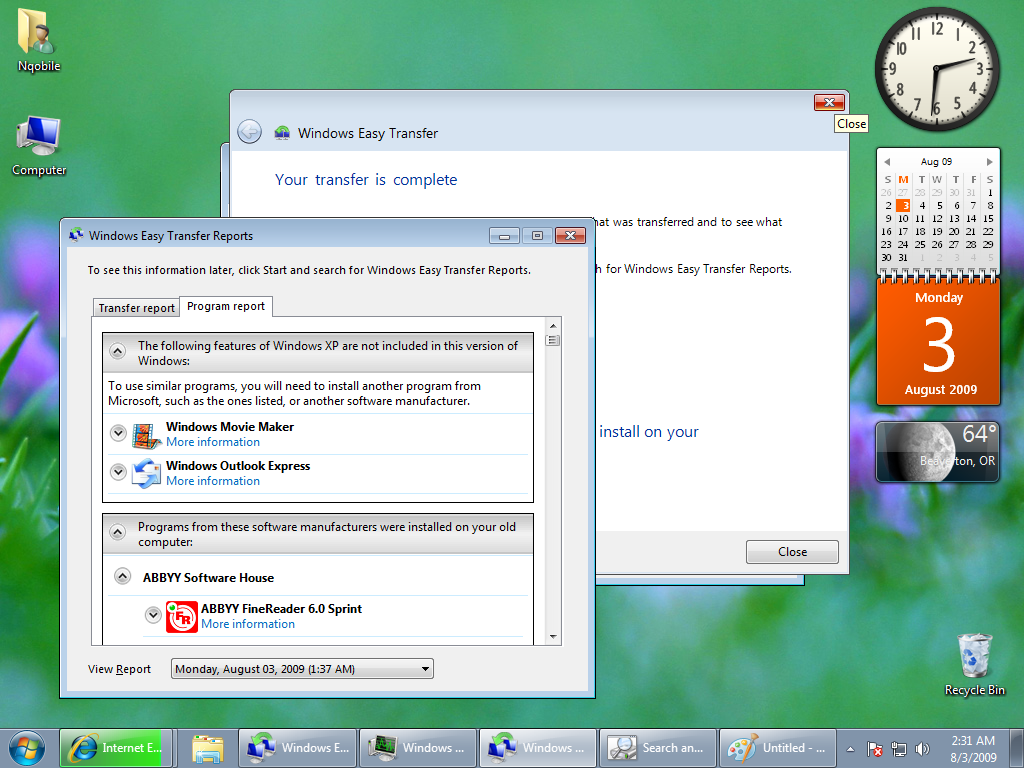The width and height of the screenshot is (1024, 768).
Task: Click the report scrollbar up arrow
Action: (553, 325)
